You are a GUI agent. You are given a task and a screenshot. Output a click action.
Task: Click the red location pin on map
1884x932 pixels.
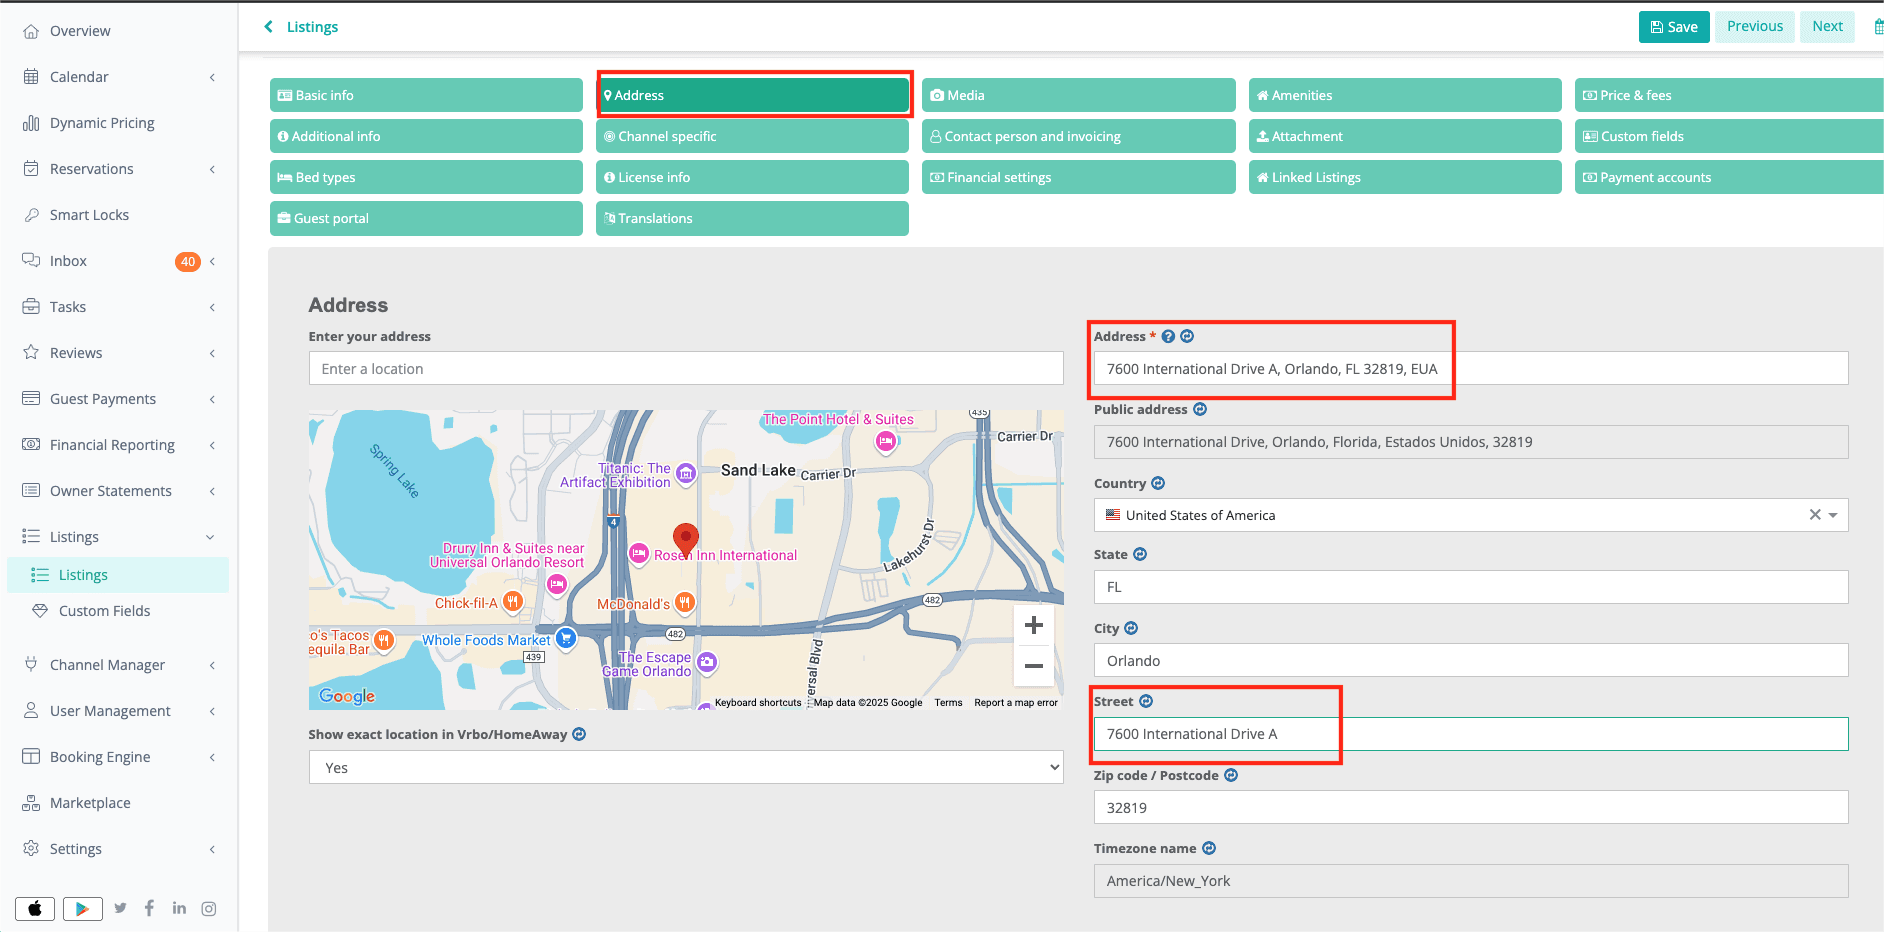coord(685,539)
